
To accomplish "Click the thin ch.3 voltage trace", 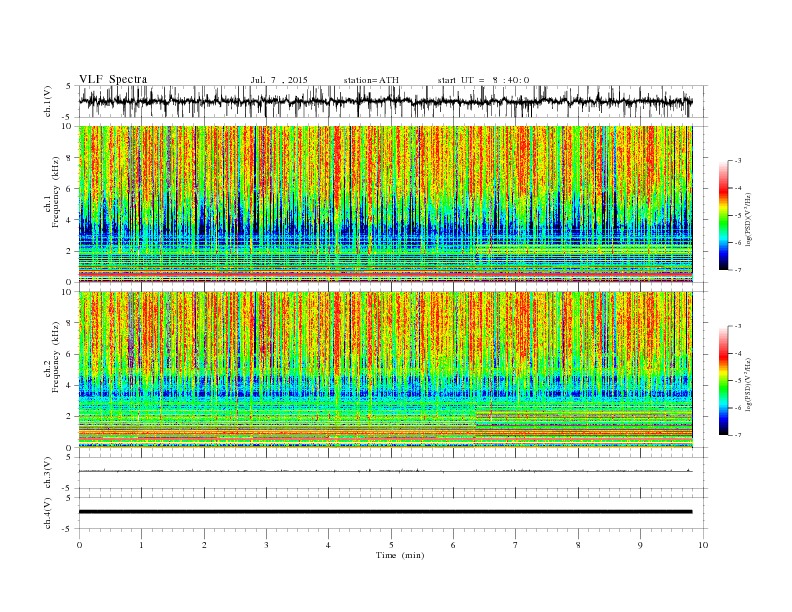I will tap(385, 471).
